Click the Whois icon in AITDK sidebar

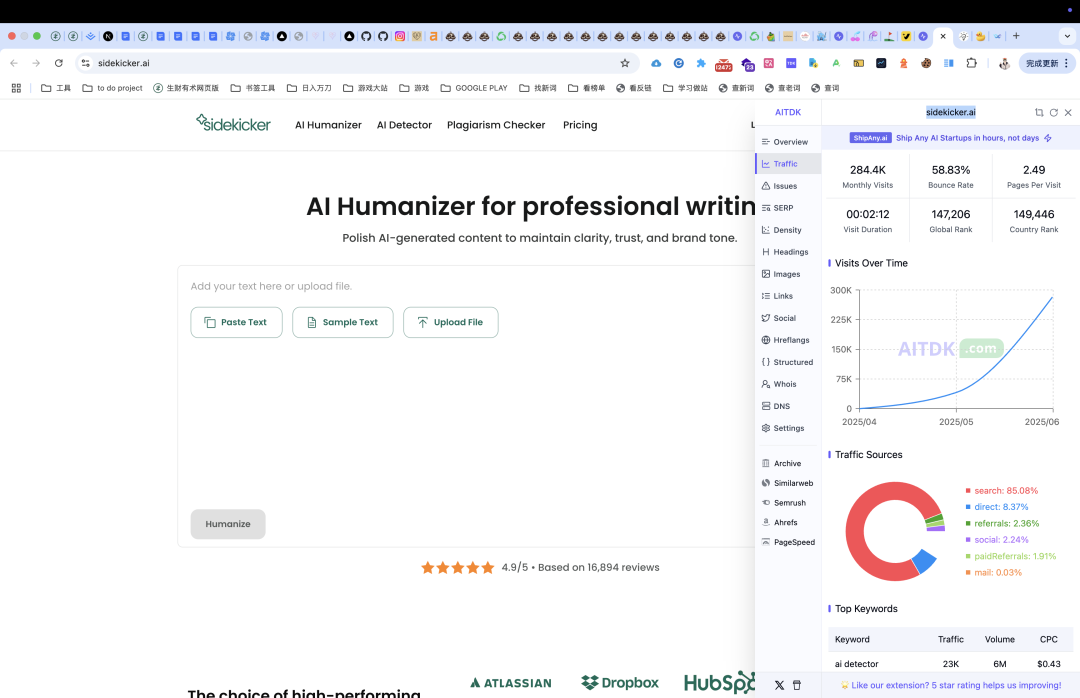click(766, 384)
